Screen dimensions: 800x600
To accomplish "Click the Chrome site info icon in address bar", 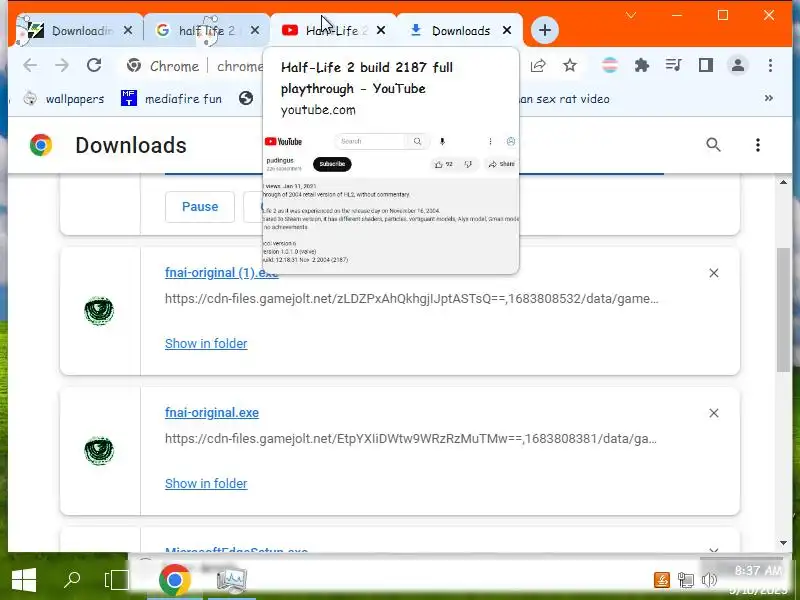I will pos(134,66).
